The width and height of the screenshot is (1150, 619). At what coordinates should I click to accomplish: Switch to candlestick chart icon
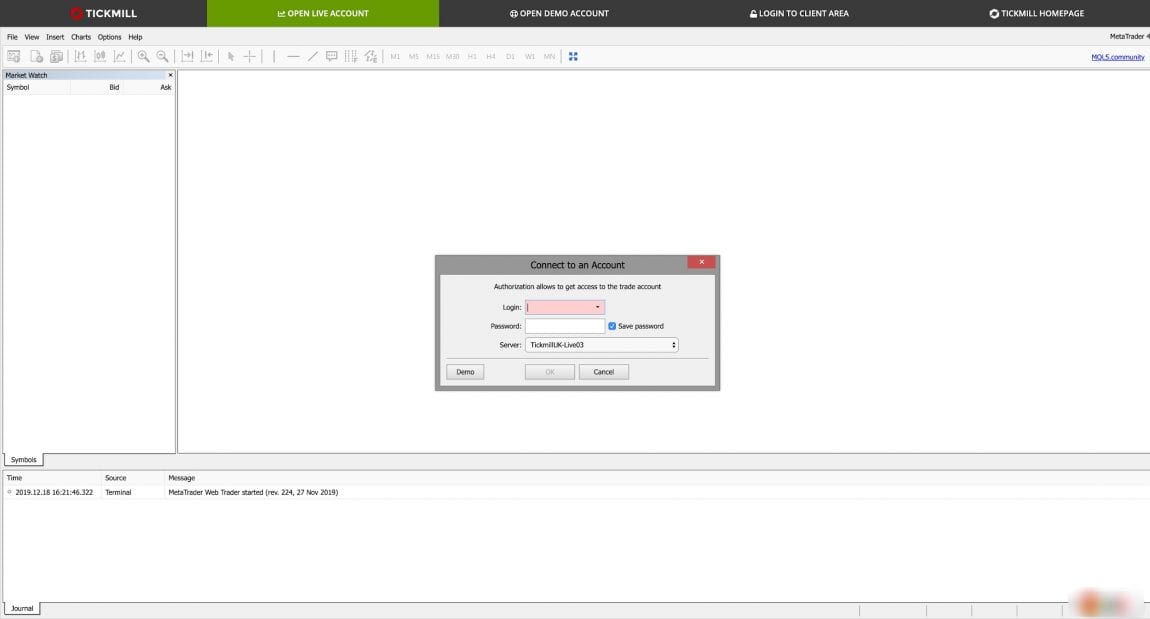coord(100,57)
